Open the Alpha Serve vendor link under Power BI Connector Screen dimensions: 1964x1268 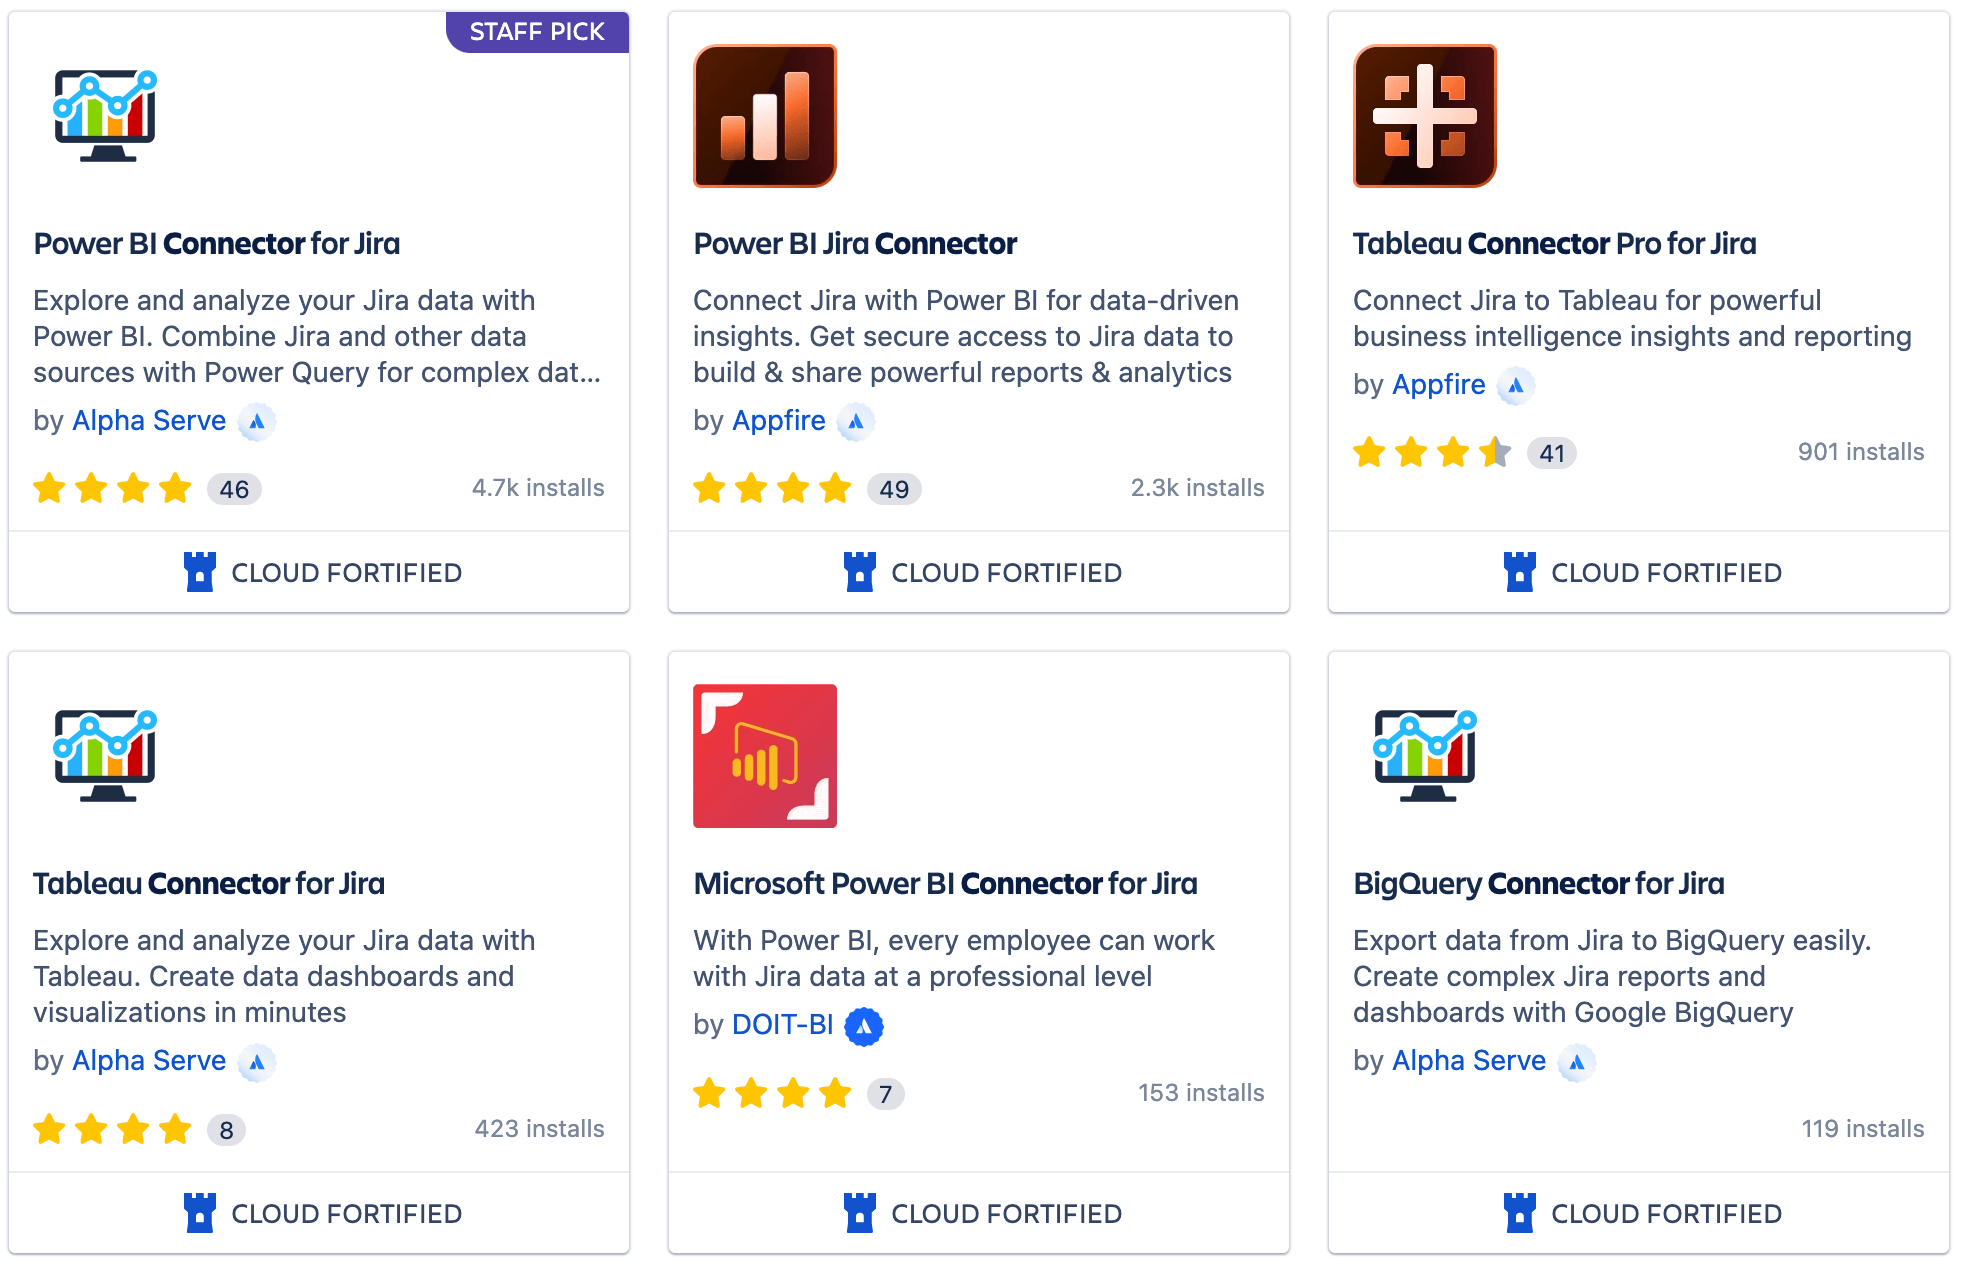[x=149, y=421]
